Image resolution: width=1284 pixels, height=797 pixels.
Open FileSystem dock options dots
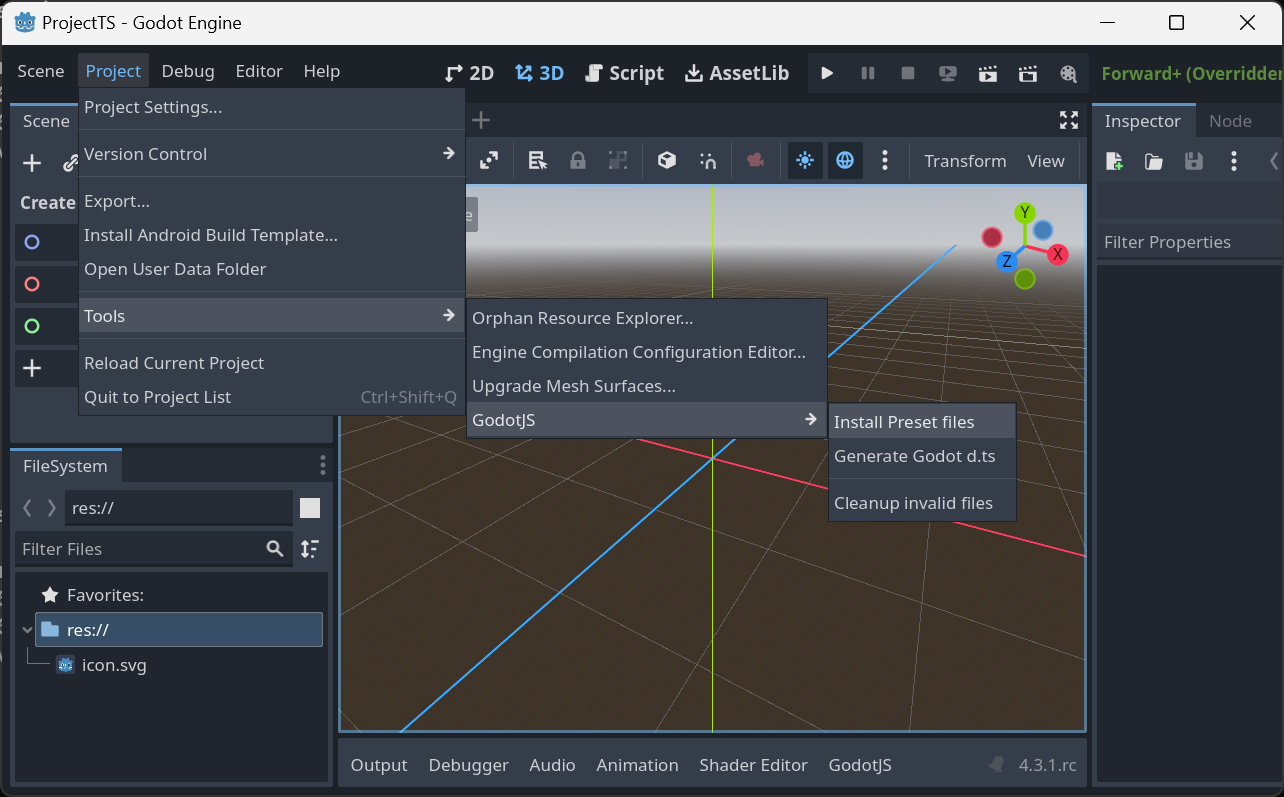tap(322, 465)
